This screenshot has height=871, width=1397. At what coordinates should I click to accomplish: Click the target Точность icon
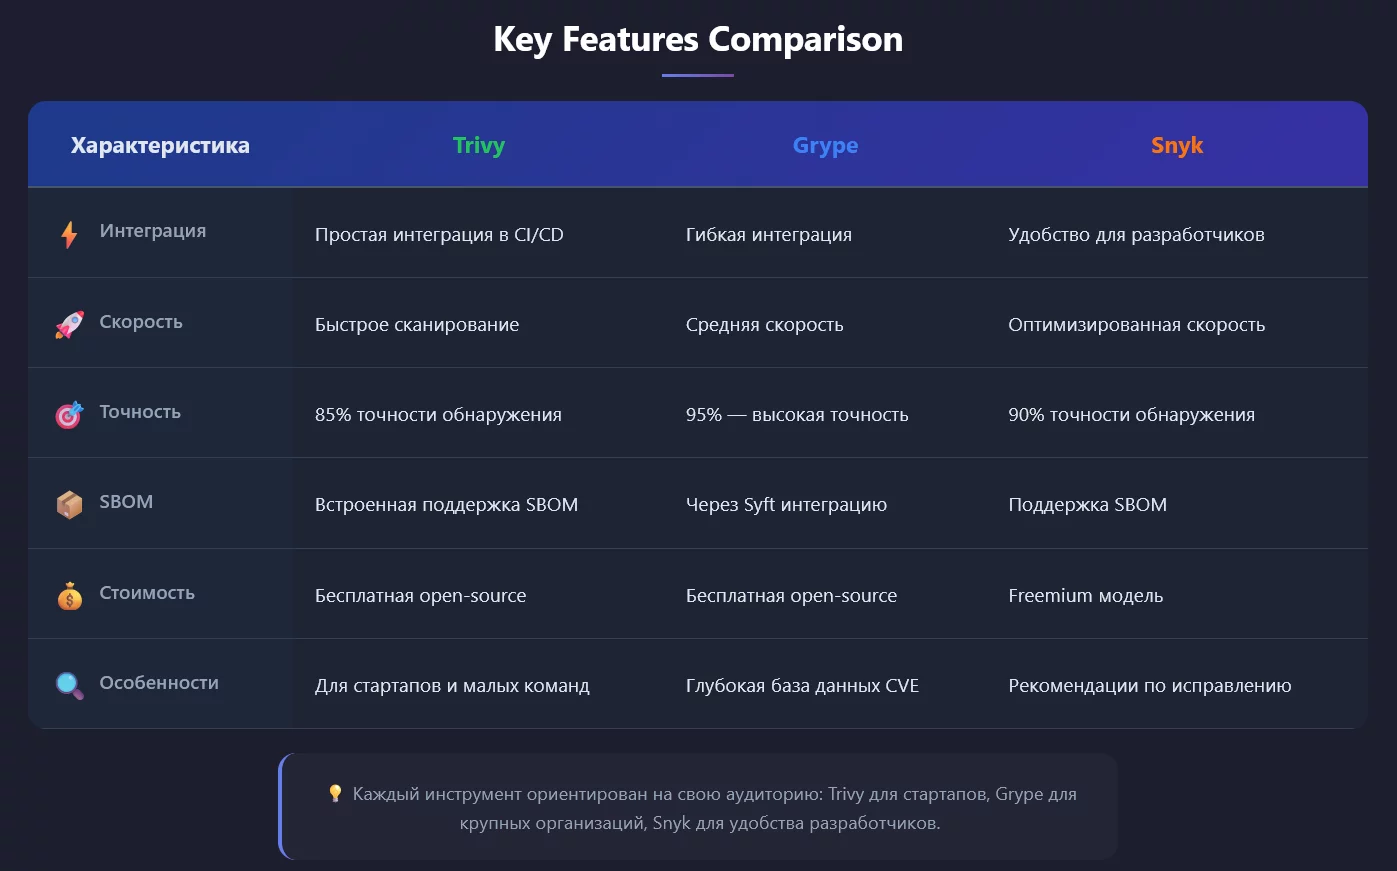click(x=69, y=414)
